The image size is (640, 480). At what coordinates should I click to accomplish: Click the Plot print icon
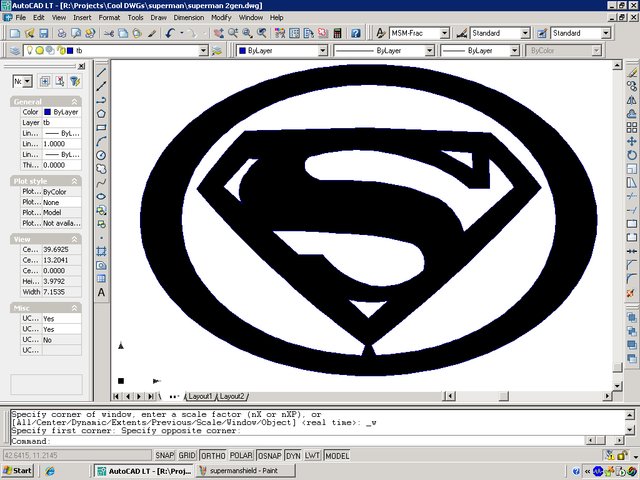(62, 33)
